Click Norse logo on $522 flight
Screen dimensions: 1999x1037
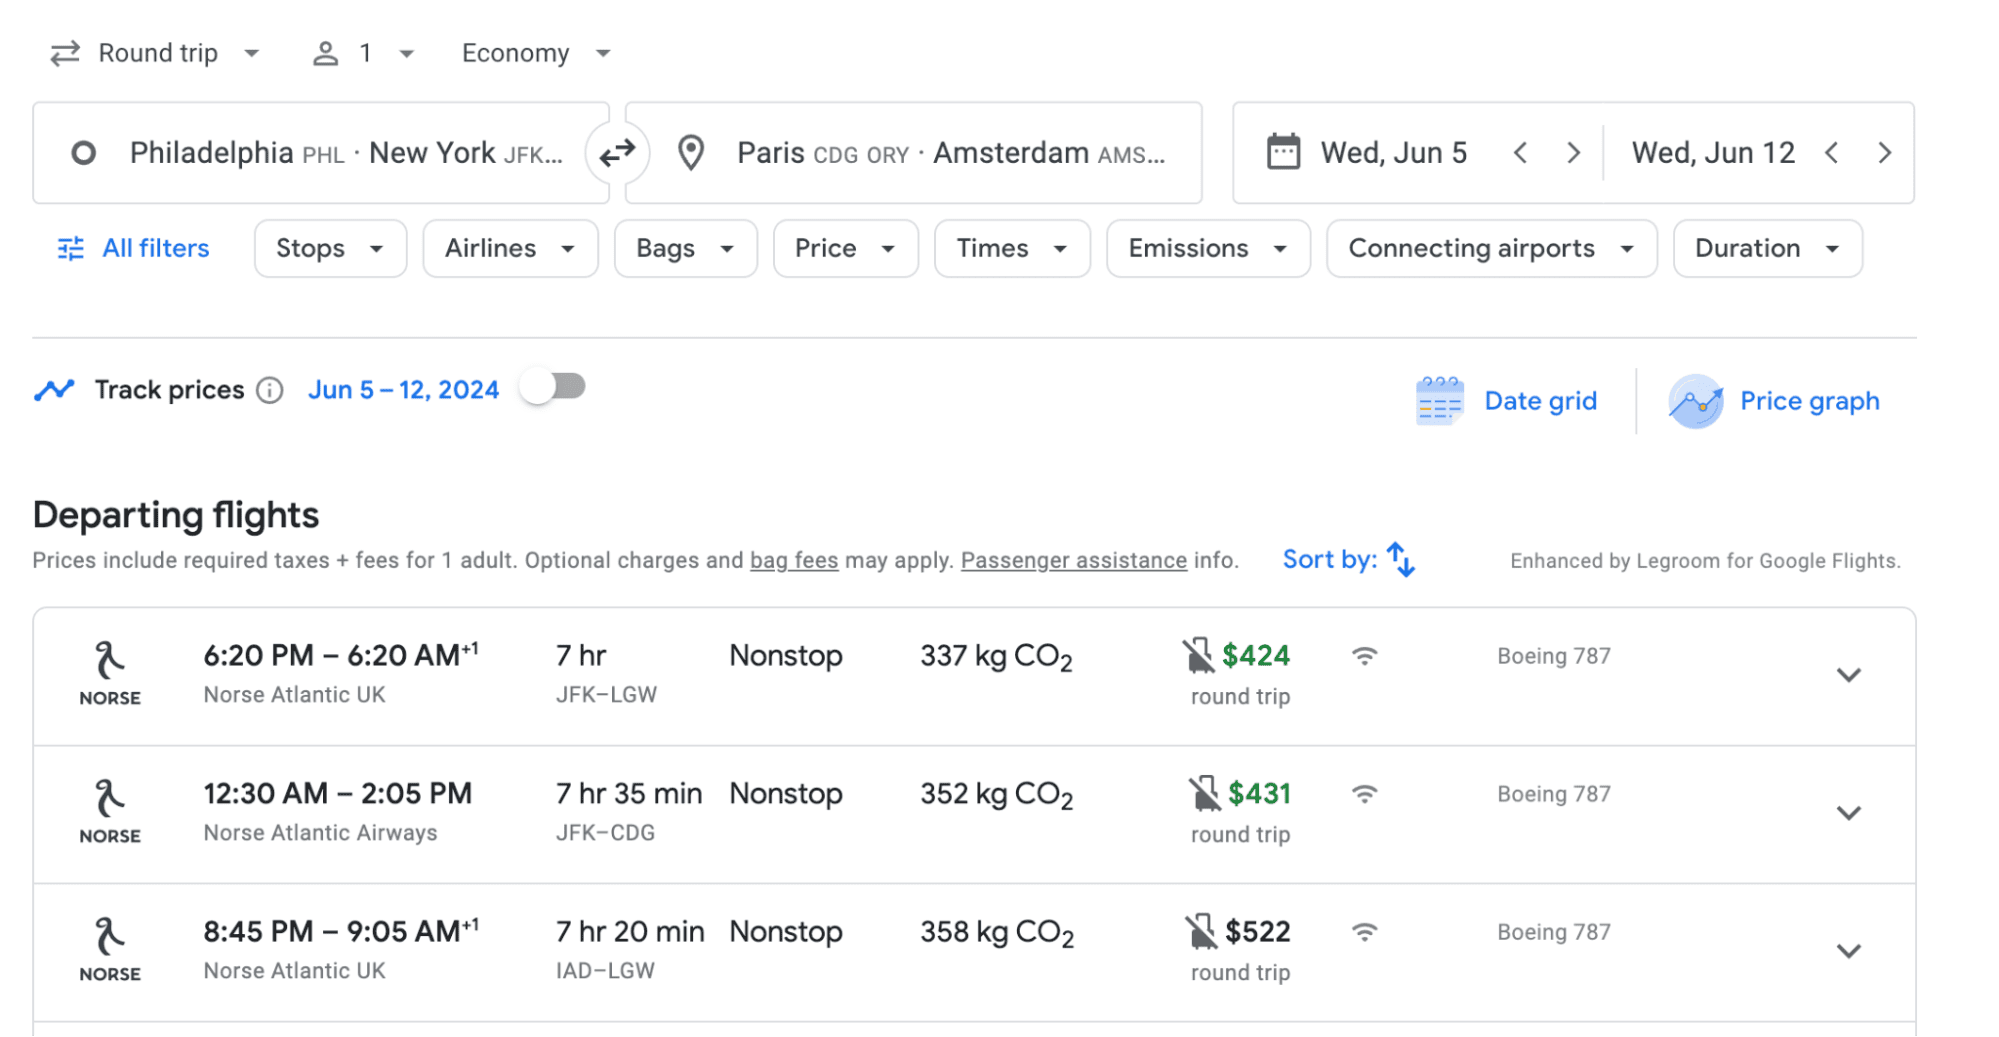[x=110, y=949]
